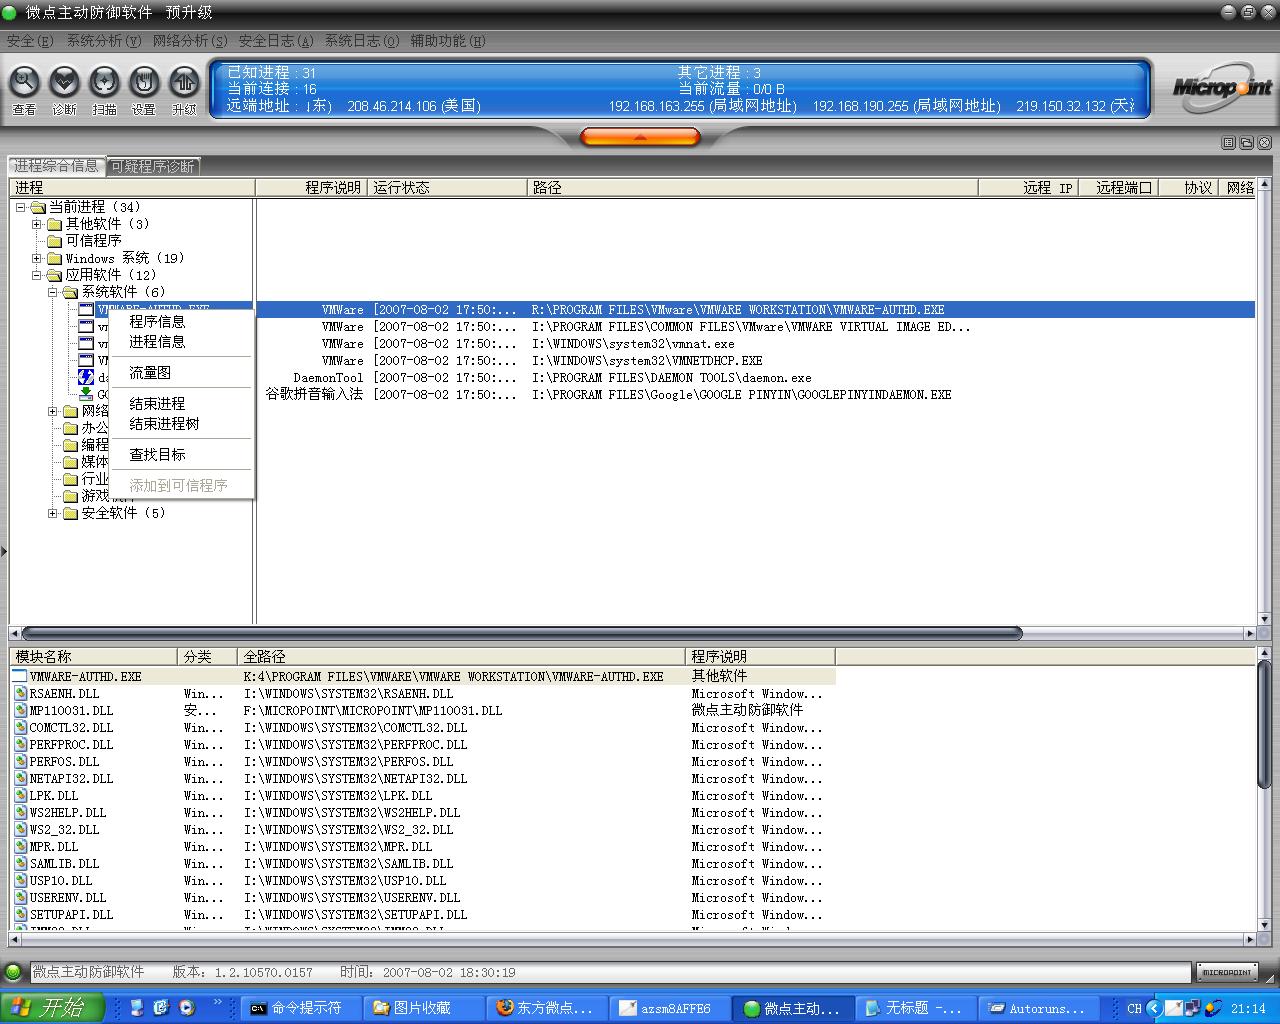Open the 安全(E) menu

pos(30,41)
